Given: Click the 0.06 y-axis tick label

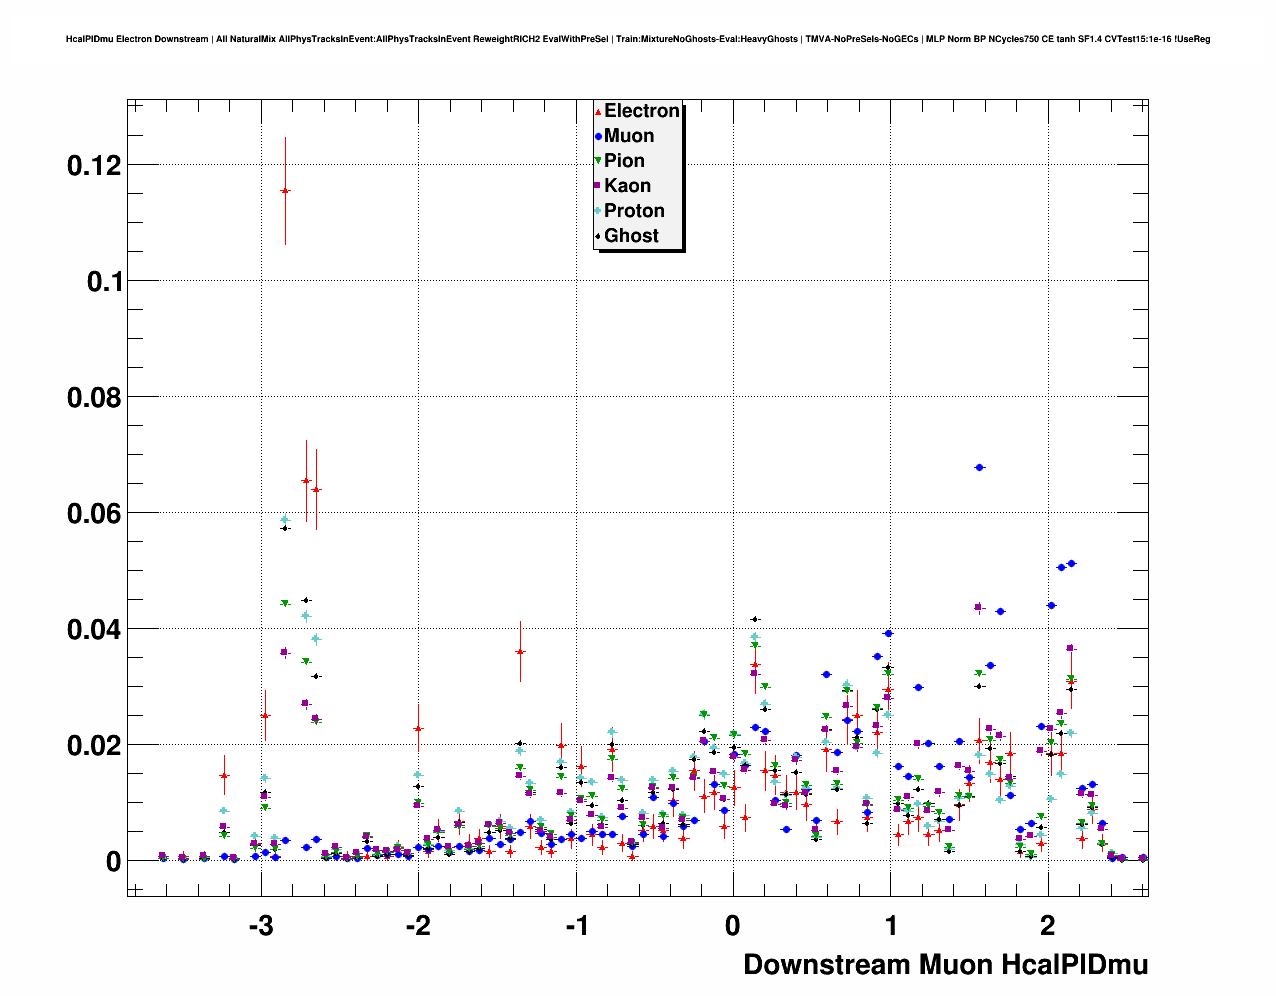Looking at the screenshot, I should pos(94,514).
